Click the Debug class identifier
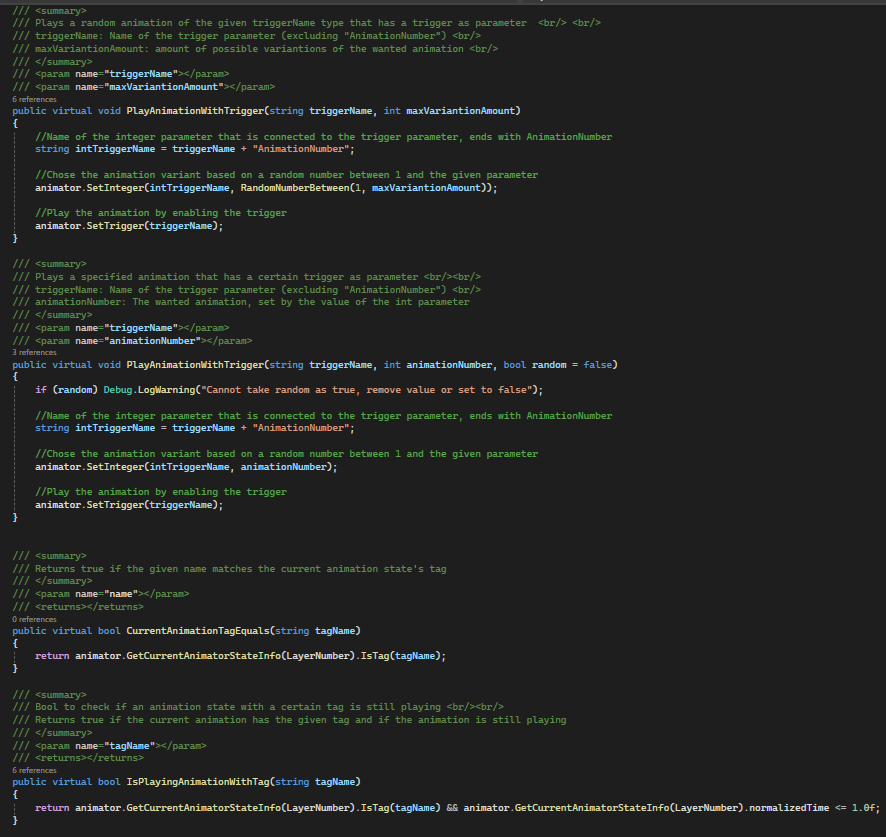 [x=116, y=389]
